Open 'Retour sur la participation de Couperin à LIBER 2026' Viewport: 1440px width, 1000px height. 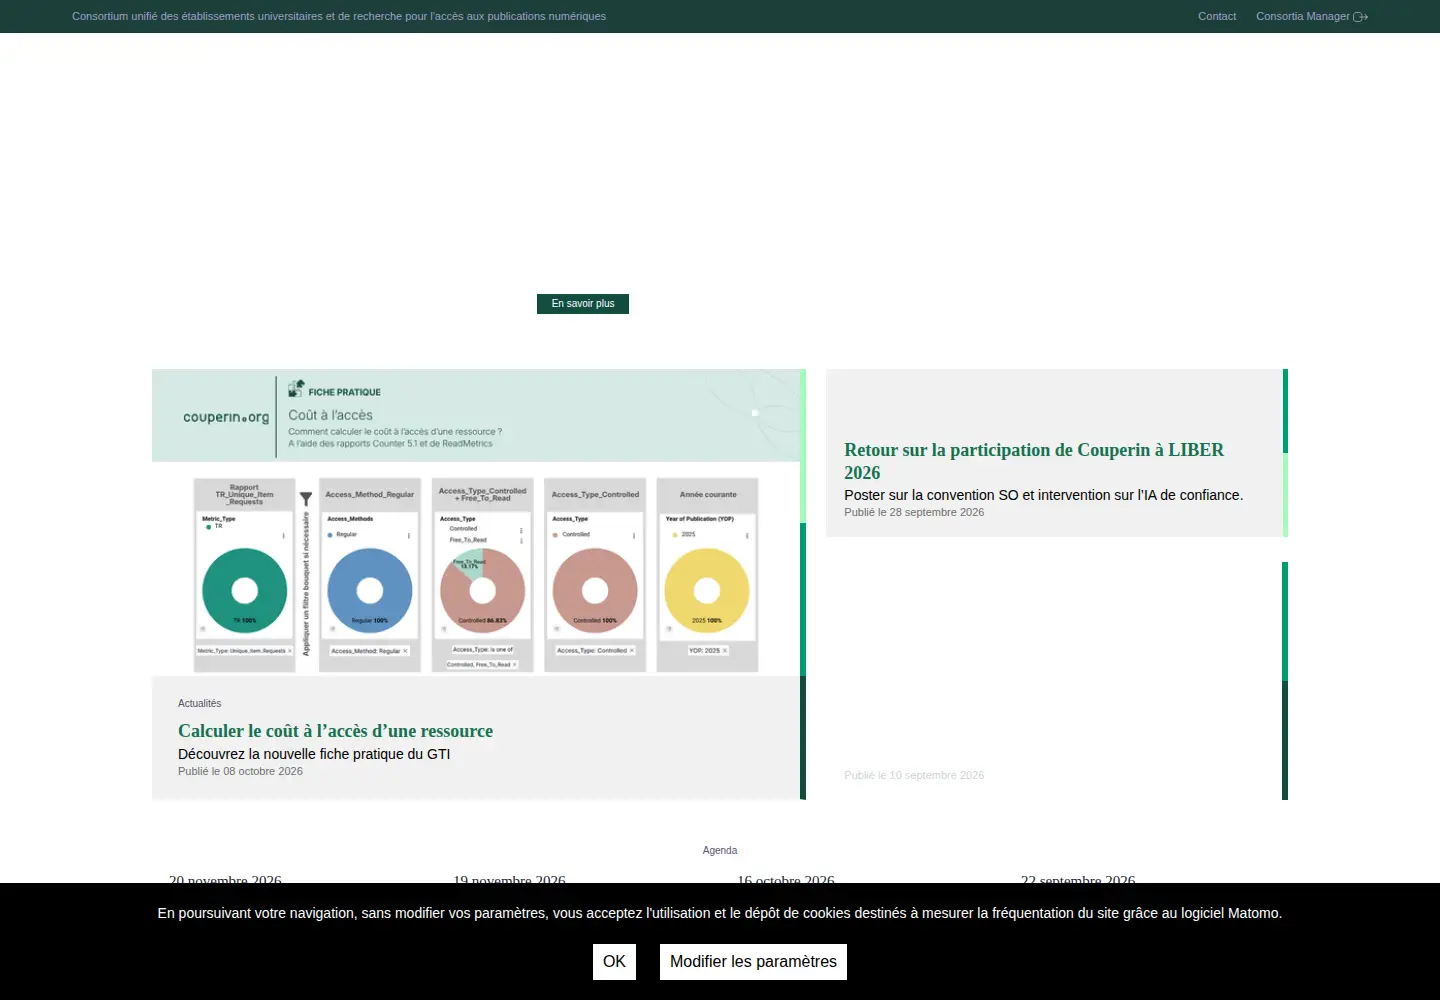click(x=1034, y=461)
